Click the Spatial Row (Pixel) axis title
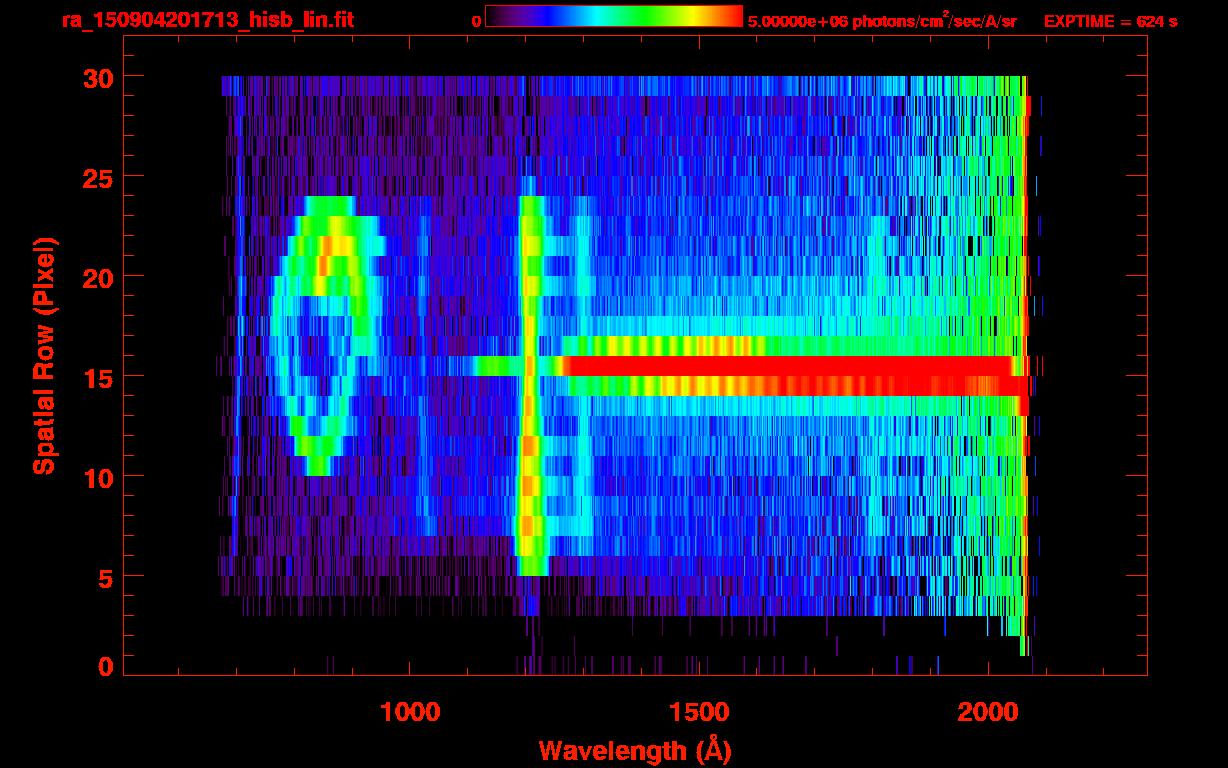Image resolution: width=1228 pixels, height=768 pixels. 43,356
